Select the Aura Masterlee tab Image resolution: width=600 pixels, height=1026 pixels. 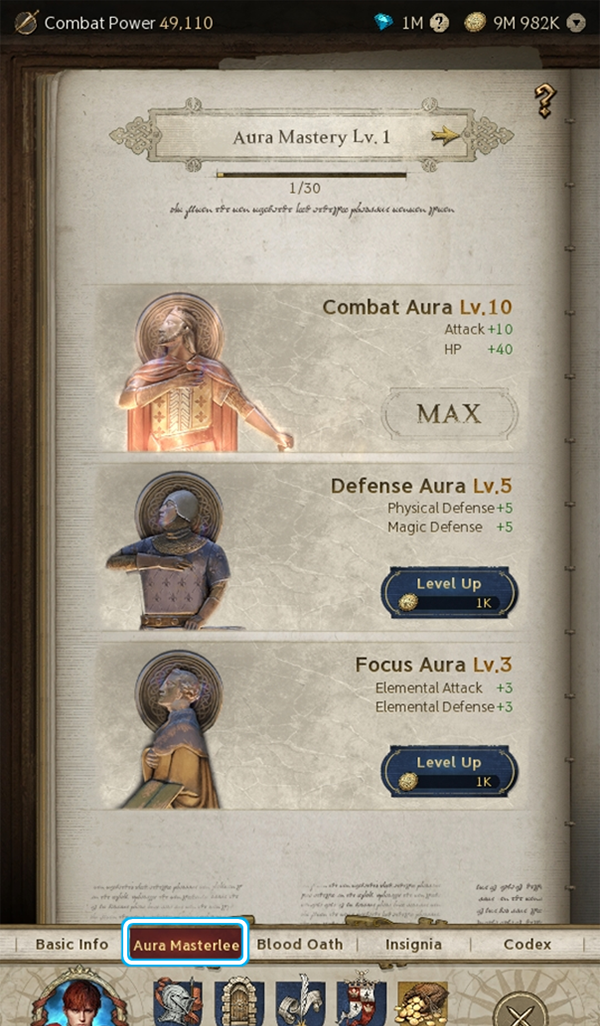(x=186, y=944)
